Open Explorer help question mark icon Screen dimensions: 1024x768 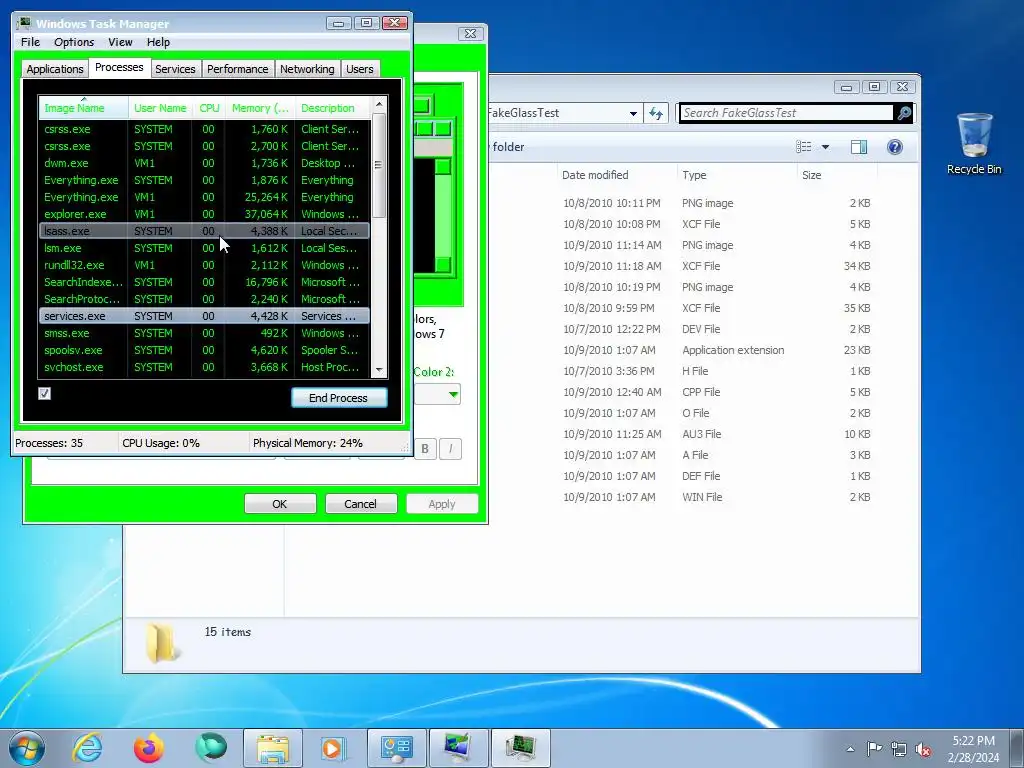(x=895, y=147)
